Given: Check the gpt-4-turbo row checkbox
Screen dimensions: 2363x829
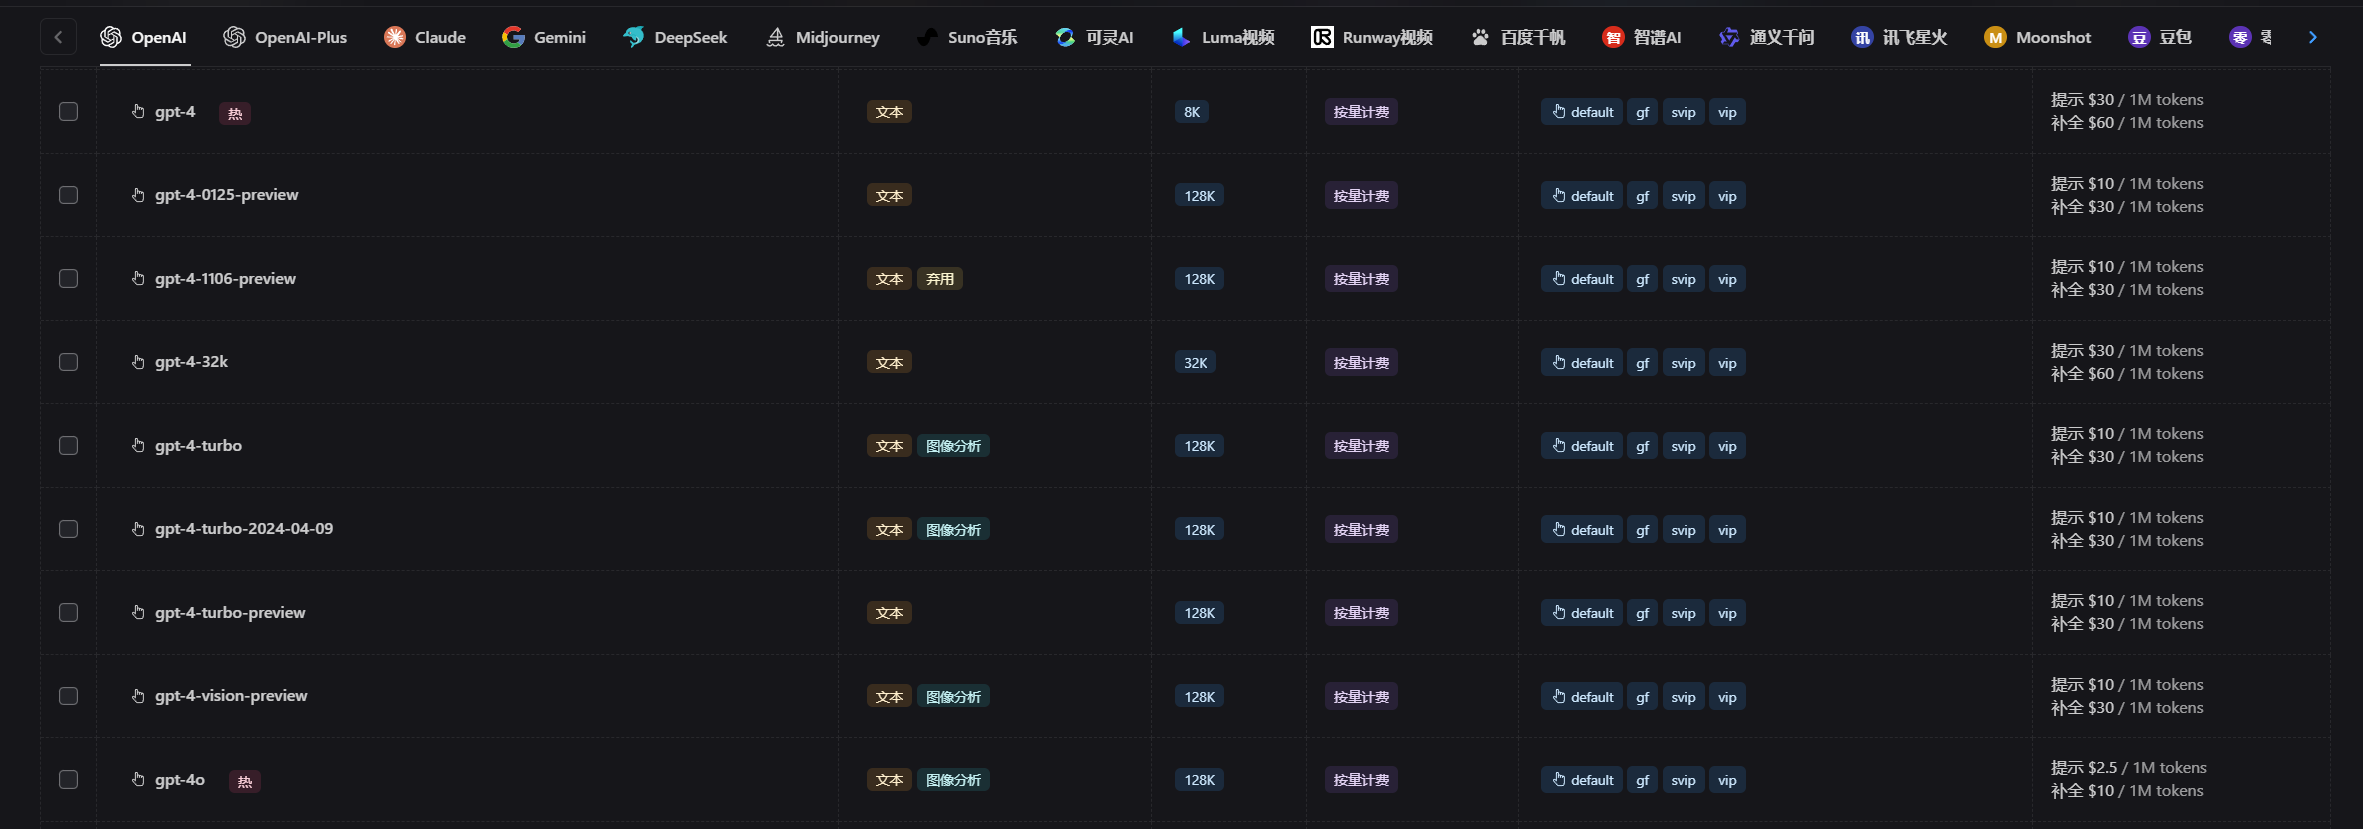Looking at the screenshot, I should (68, 445).
